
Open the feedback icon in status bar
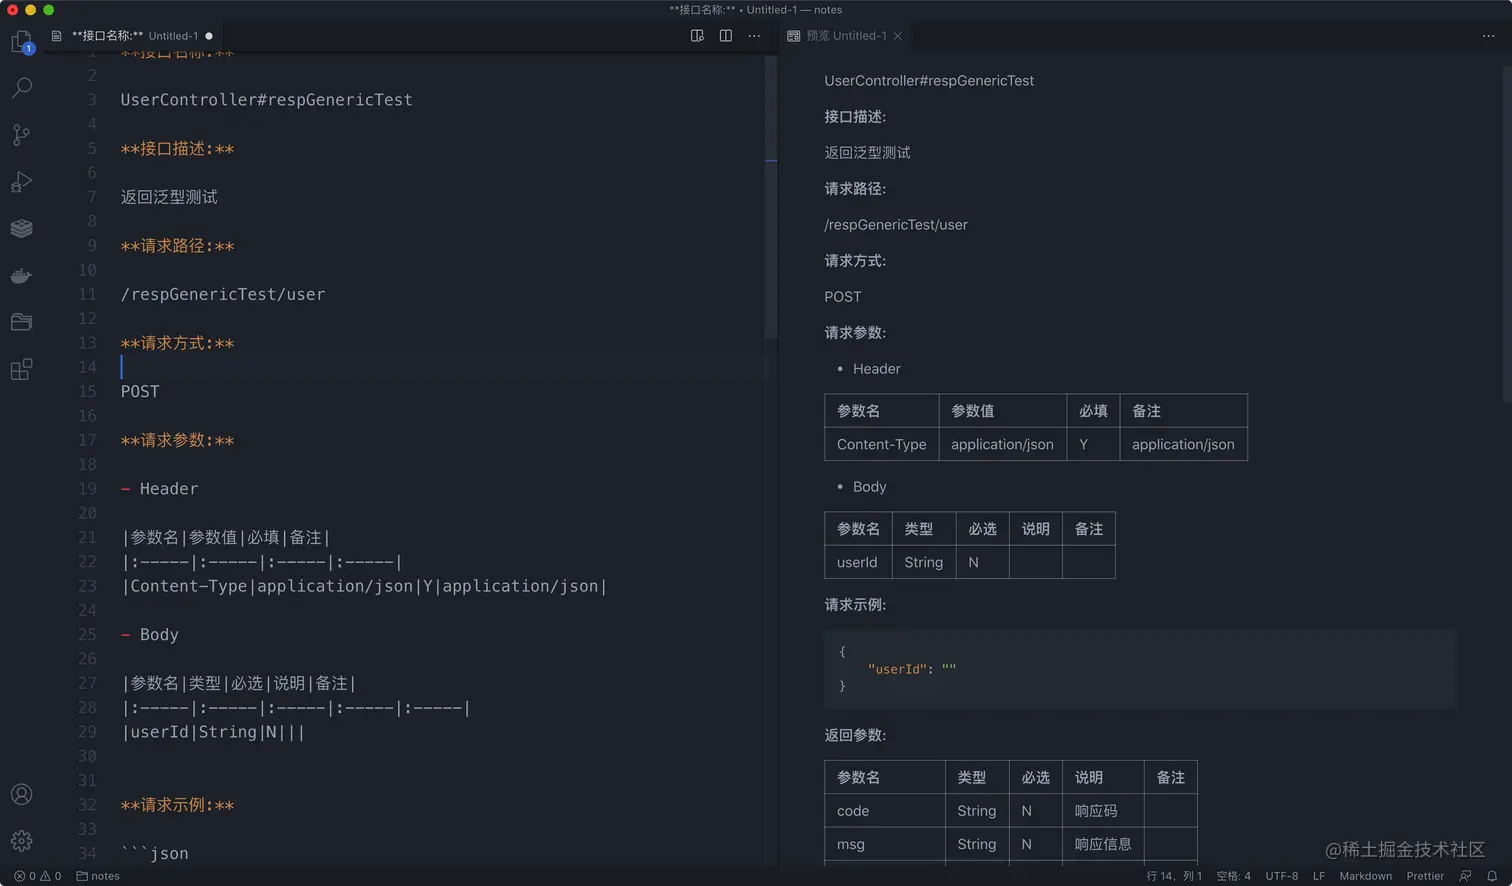(1465, 876)
